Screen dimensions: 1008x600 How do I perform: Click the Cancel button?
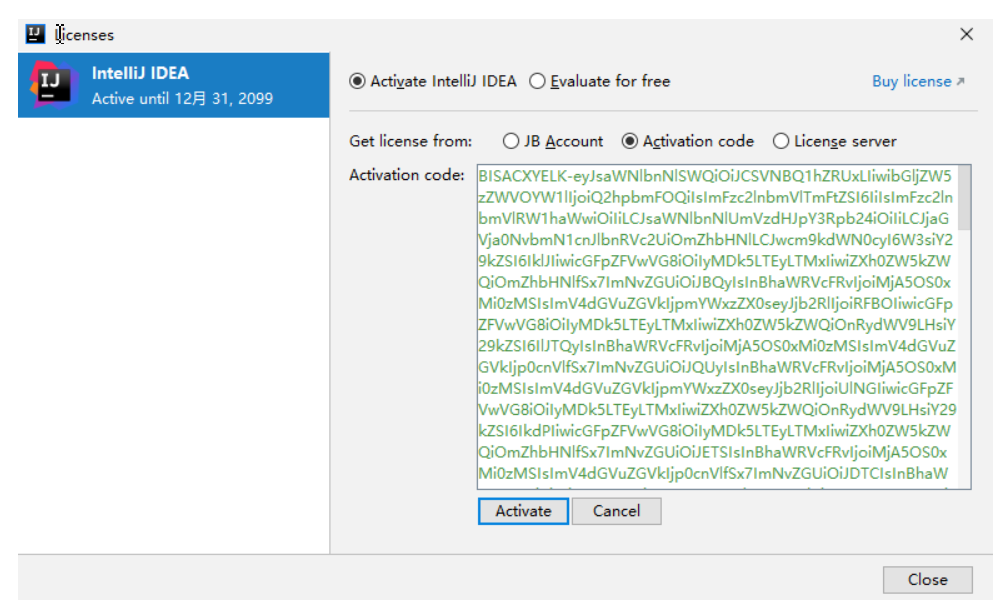616,511
